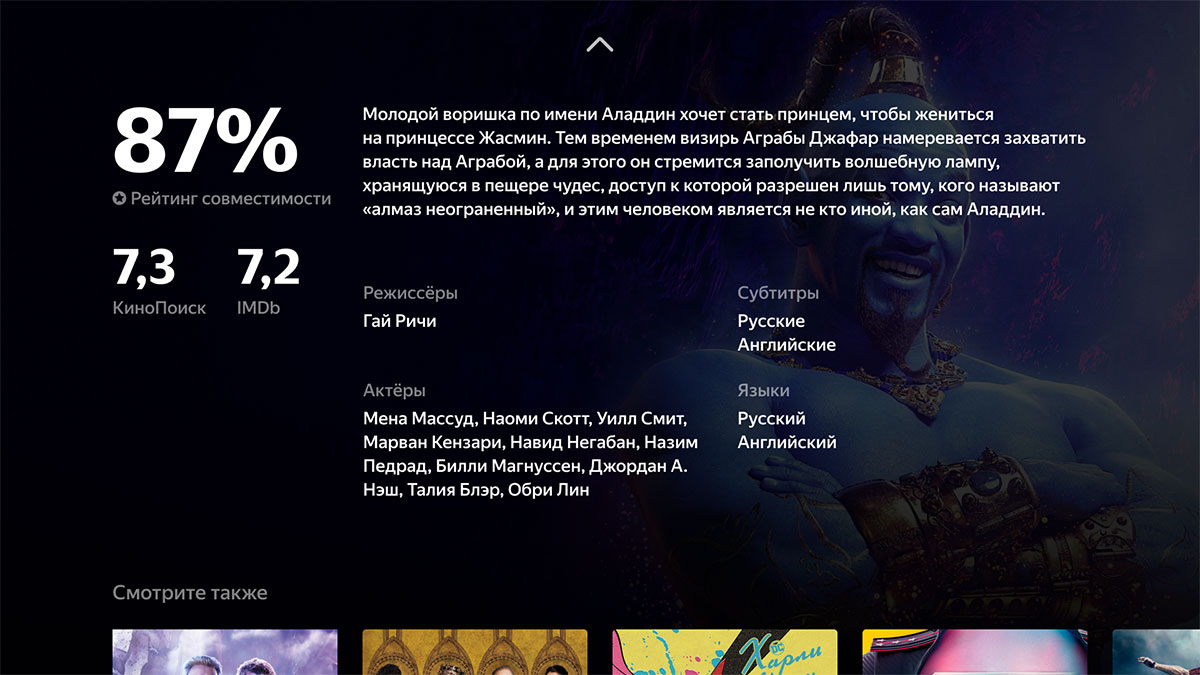This screenshot has height=675, width=1200.
Task: Open actor Мена Массуд profile
Action: (x=420, y=418)
